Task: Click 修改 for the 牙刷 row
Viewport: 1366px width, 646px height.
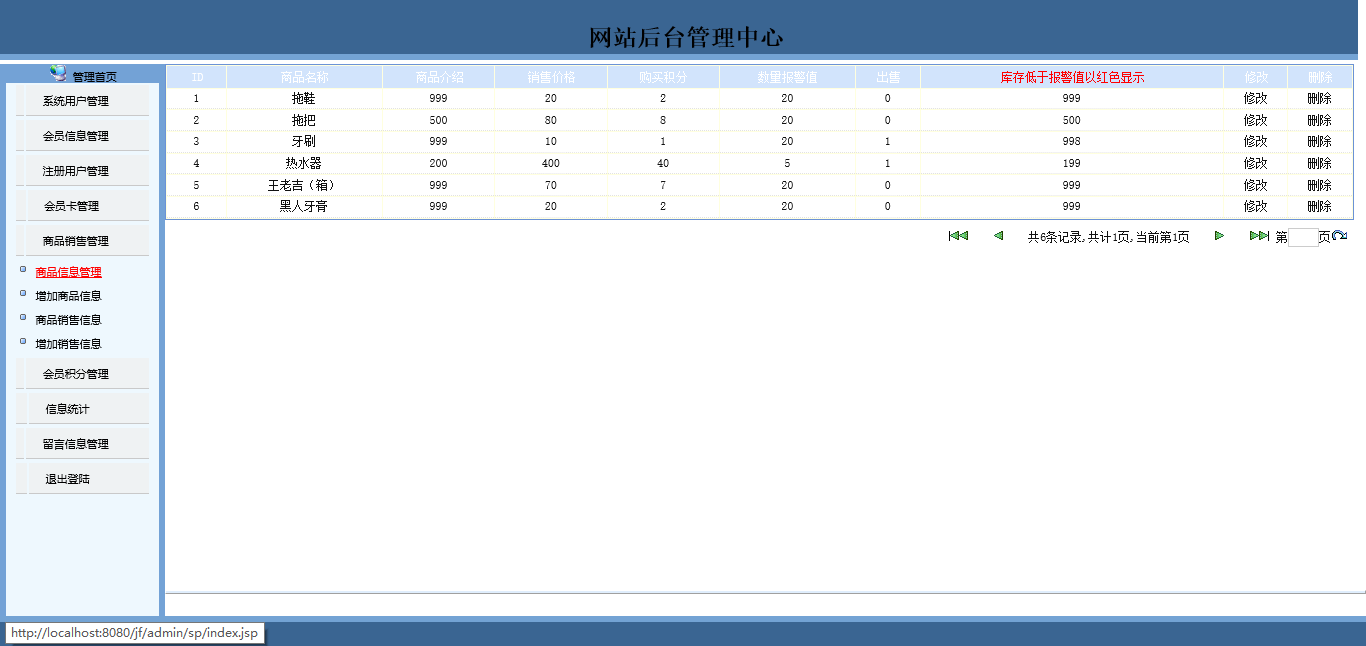Action: [x=1255, y=141]
